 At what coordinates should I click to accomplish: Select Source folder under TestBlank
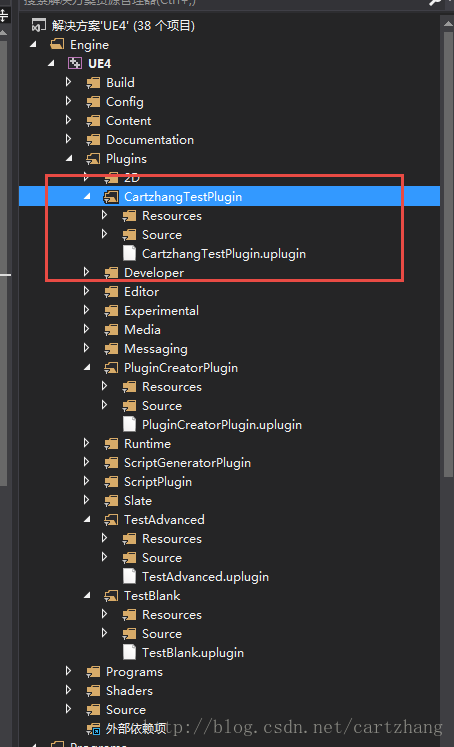(162, 634)
